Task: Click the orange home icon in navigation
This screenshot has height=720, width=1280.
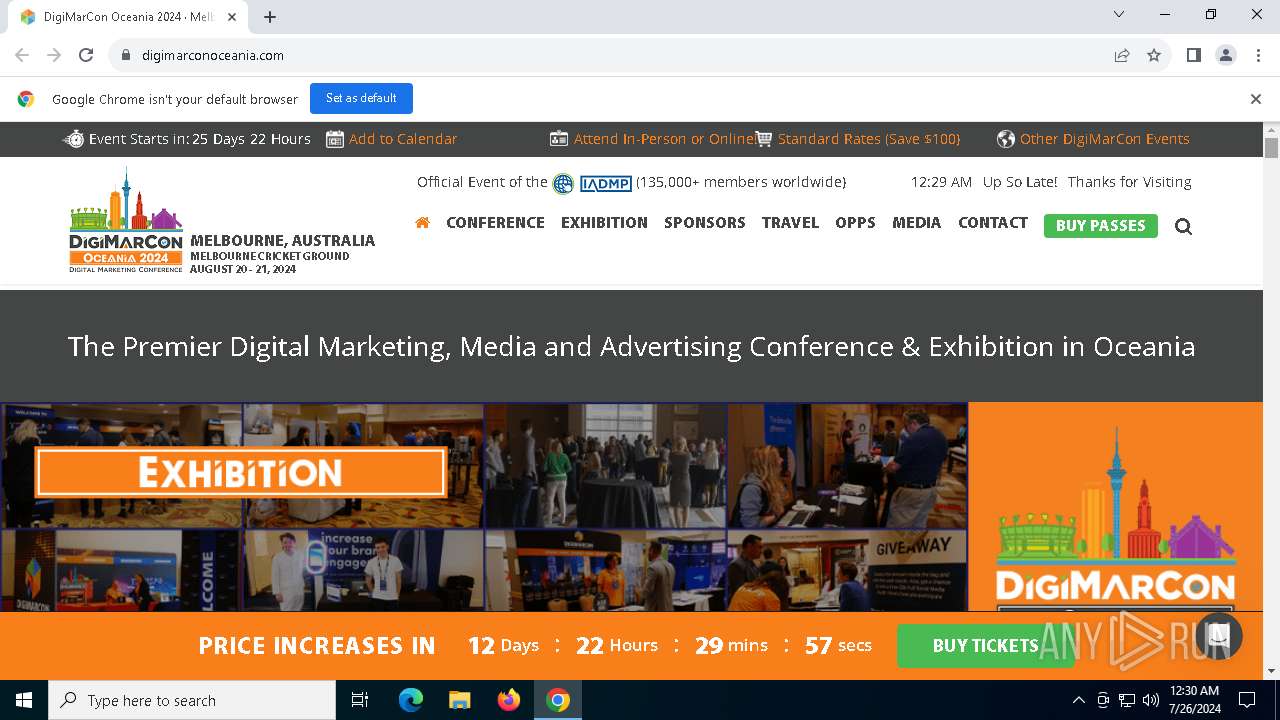Action: (x=422, y=222)
